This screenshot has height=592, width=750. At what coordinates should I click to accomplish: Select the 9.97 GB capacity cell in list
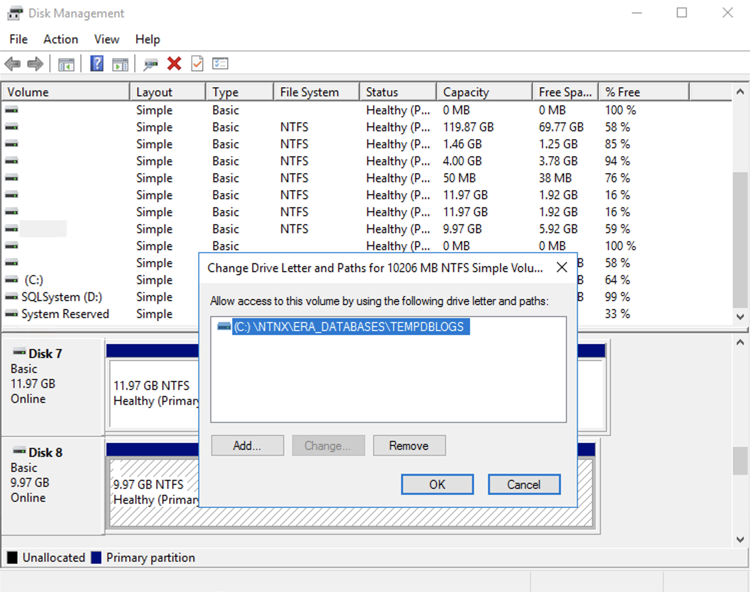462,229
